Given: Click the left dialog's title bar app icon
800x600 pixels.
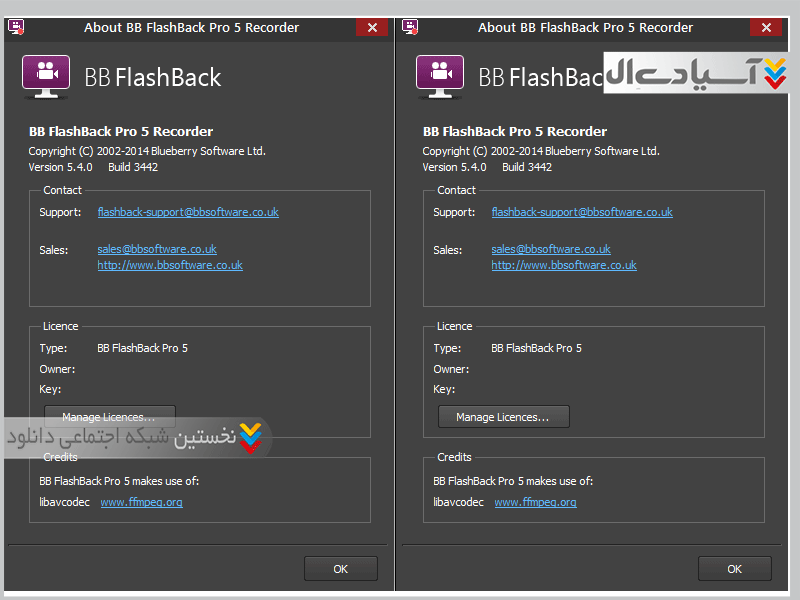Looking at the screenshot, I should click(x=15, y=27).
